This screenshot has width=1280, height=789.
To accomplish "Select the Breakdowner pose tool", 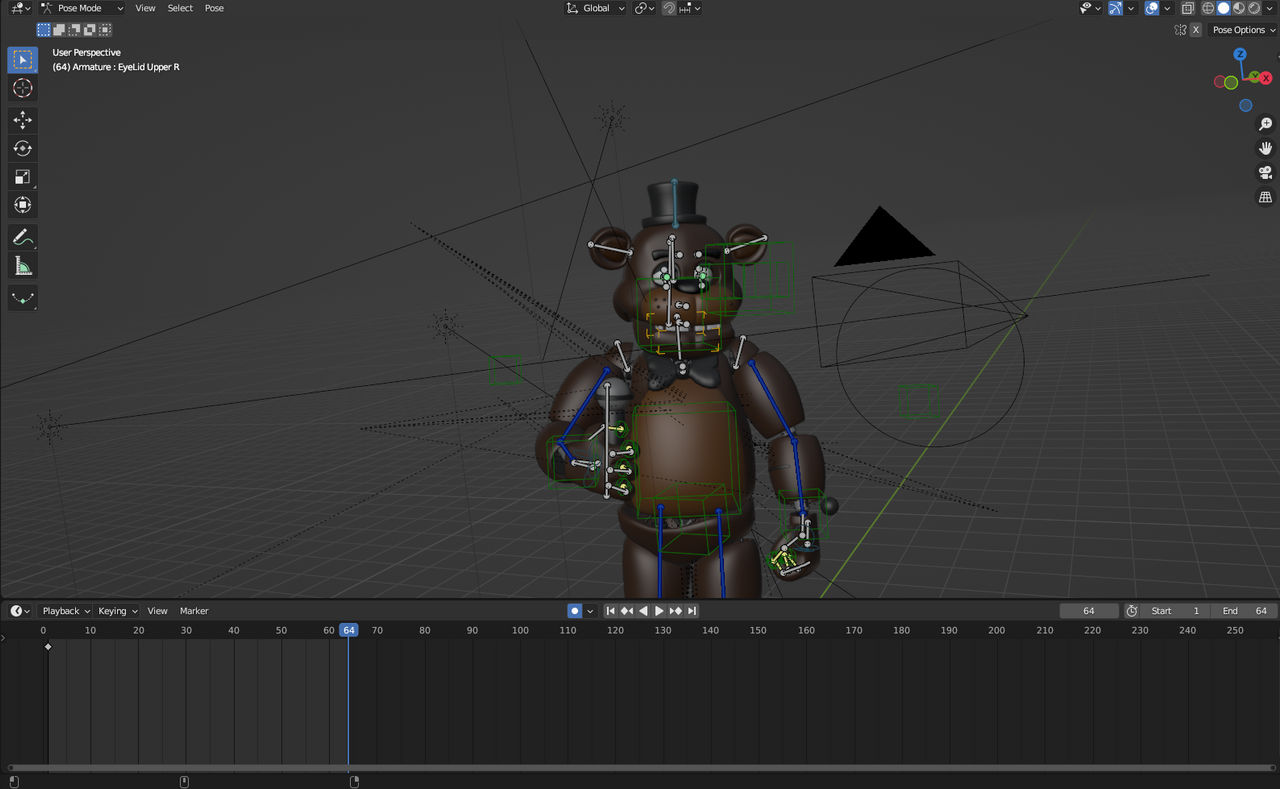I will tap(22, 298).
